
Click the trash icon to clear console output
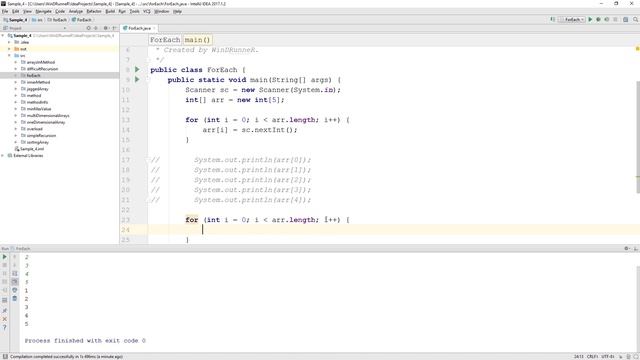point(15,298)
